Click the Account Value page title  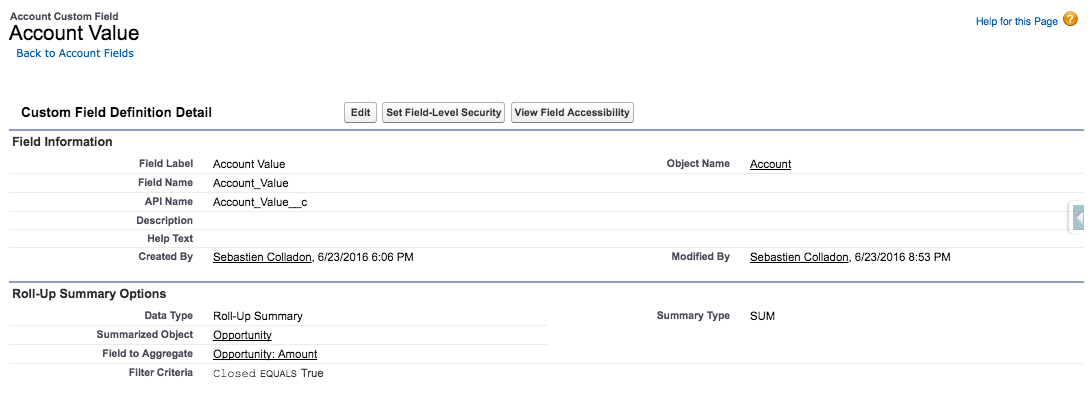pos(74,33)
